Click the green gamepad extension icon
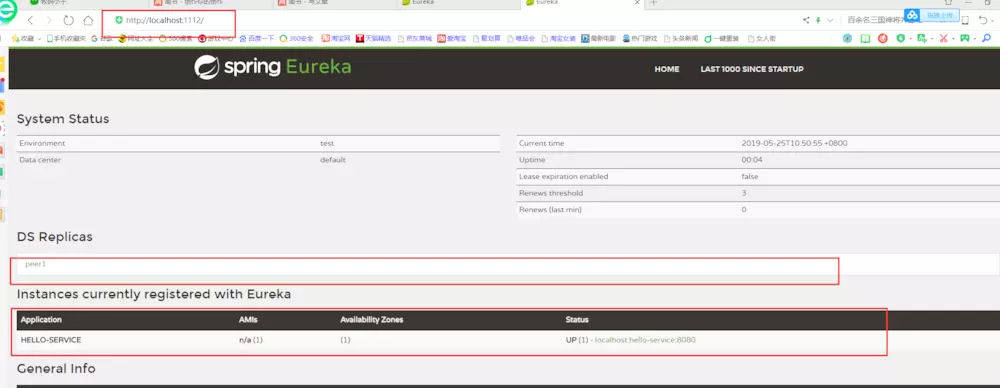This screenshot has height=388, width=1000. point(965,38)
